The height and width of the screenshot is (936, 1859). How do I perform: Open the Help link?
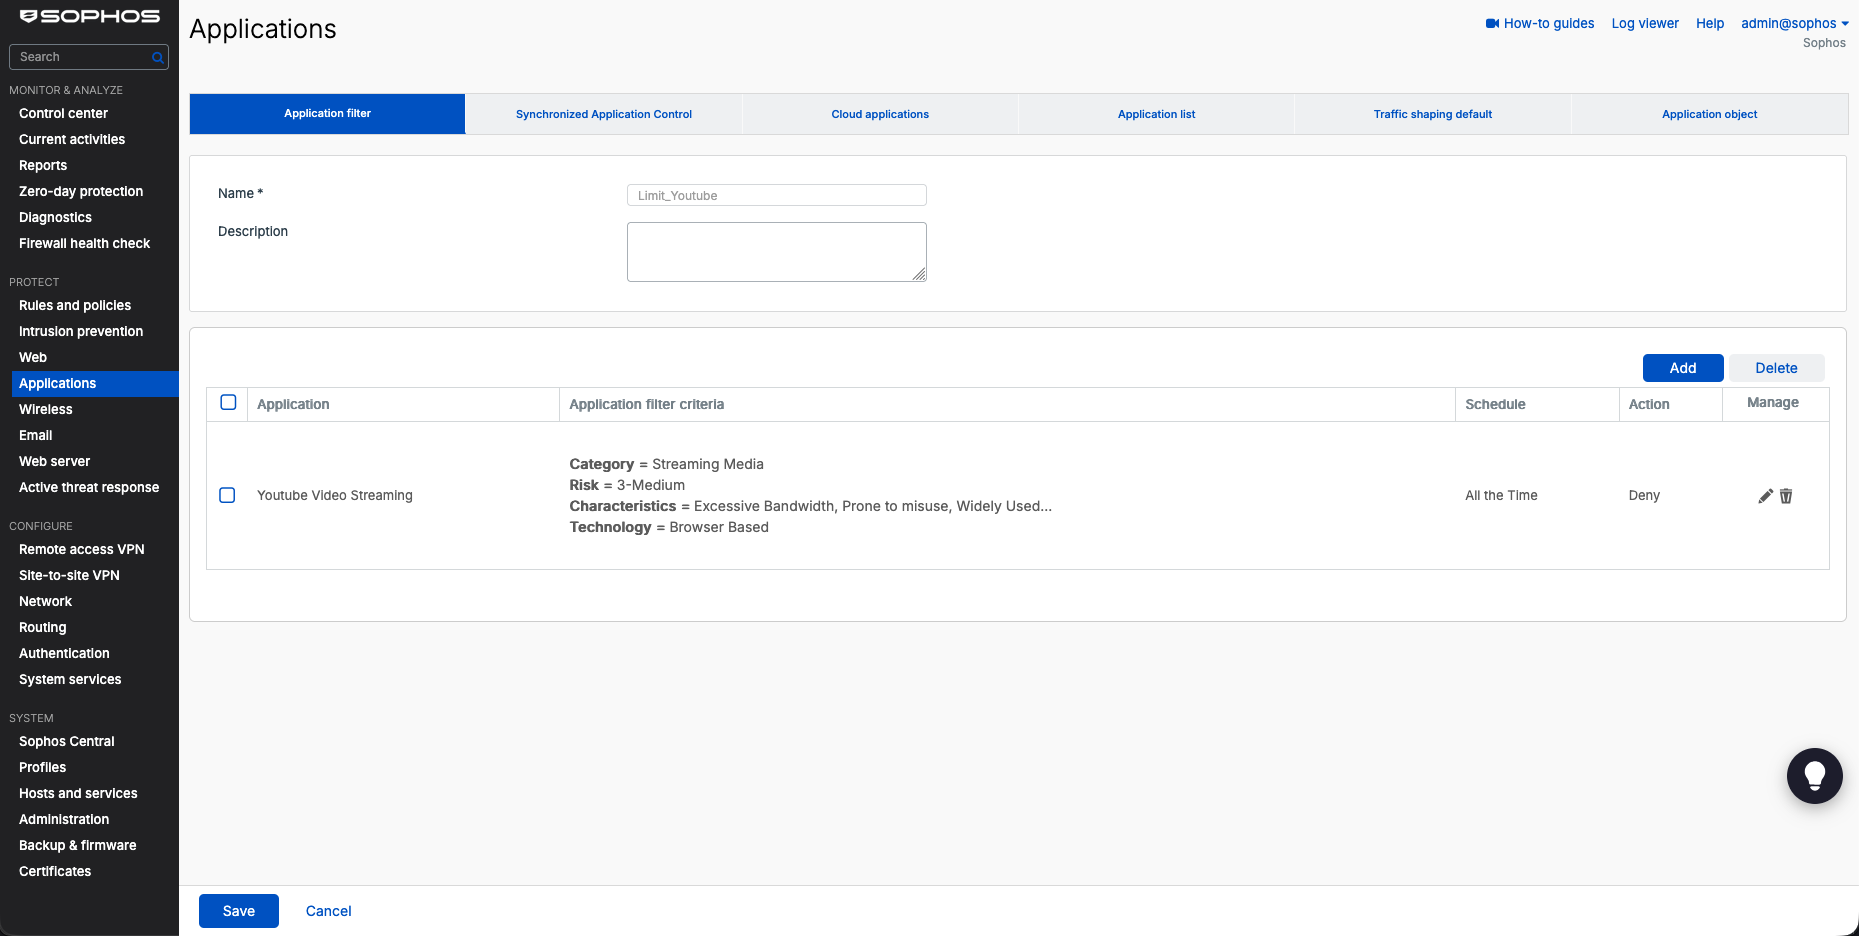coord(1710,24)
